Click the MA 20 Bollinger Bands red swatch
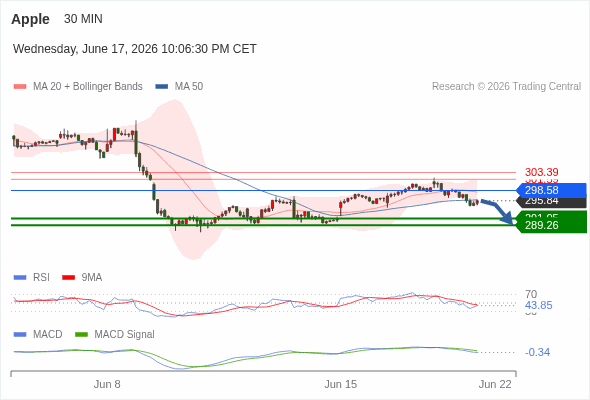 click(20, 87)
